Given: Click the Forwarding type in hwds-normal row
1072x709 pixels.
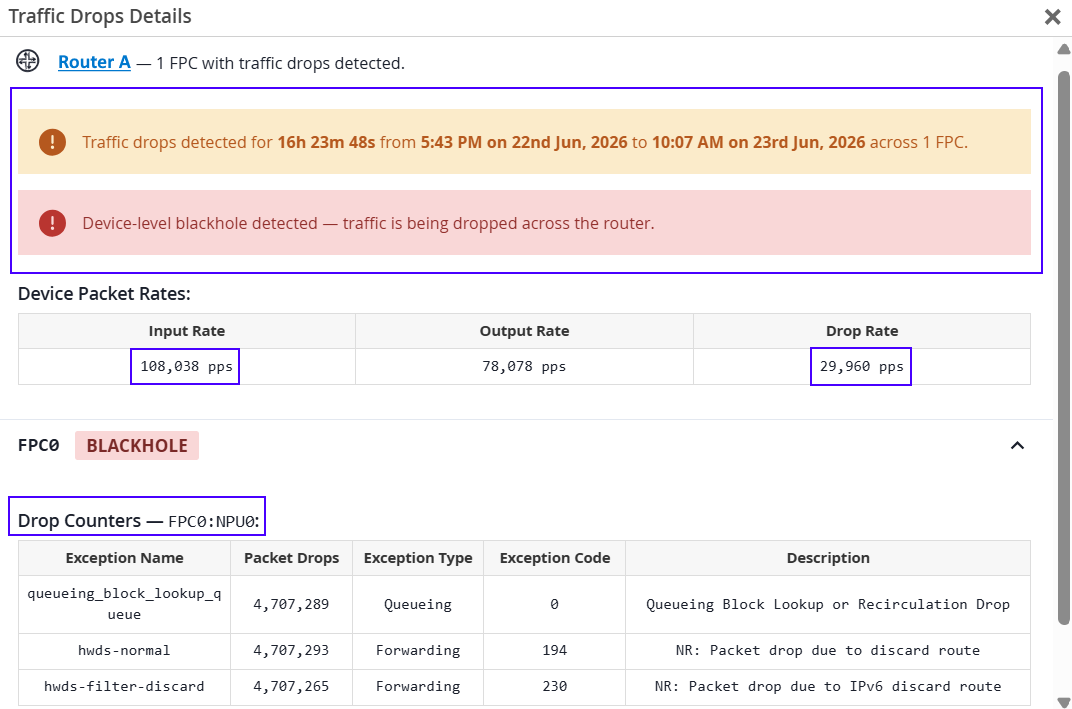Looking at the screenshot, I should pyautogui.click(x=418, y=650).
